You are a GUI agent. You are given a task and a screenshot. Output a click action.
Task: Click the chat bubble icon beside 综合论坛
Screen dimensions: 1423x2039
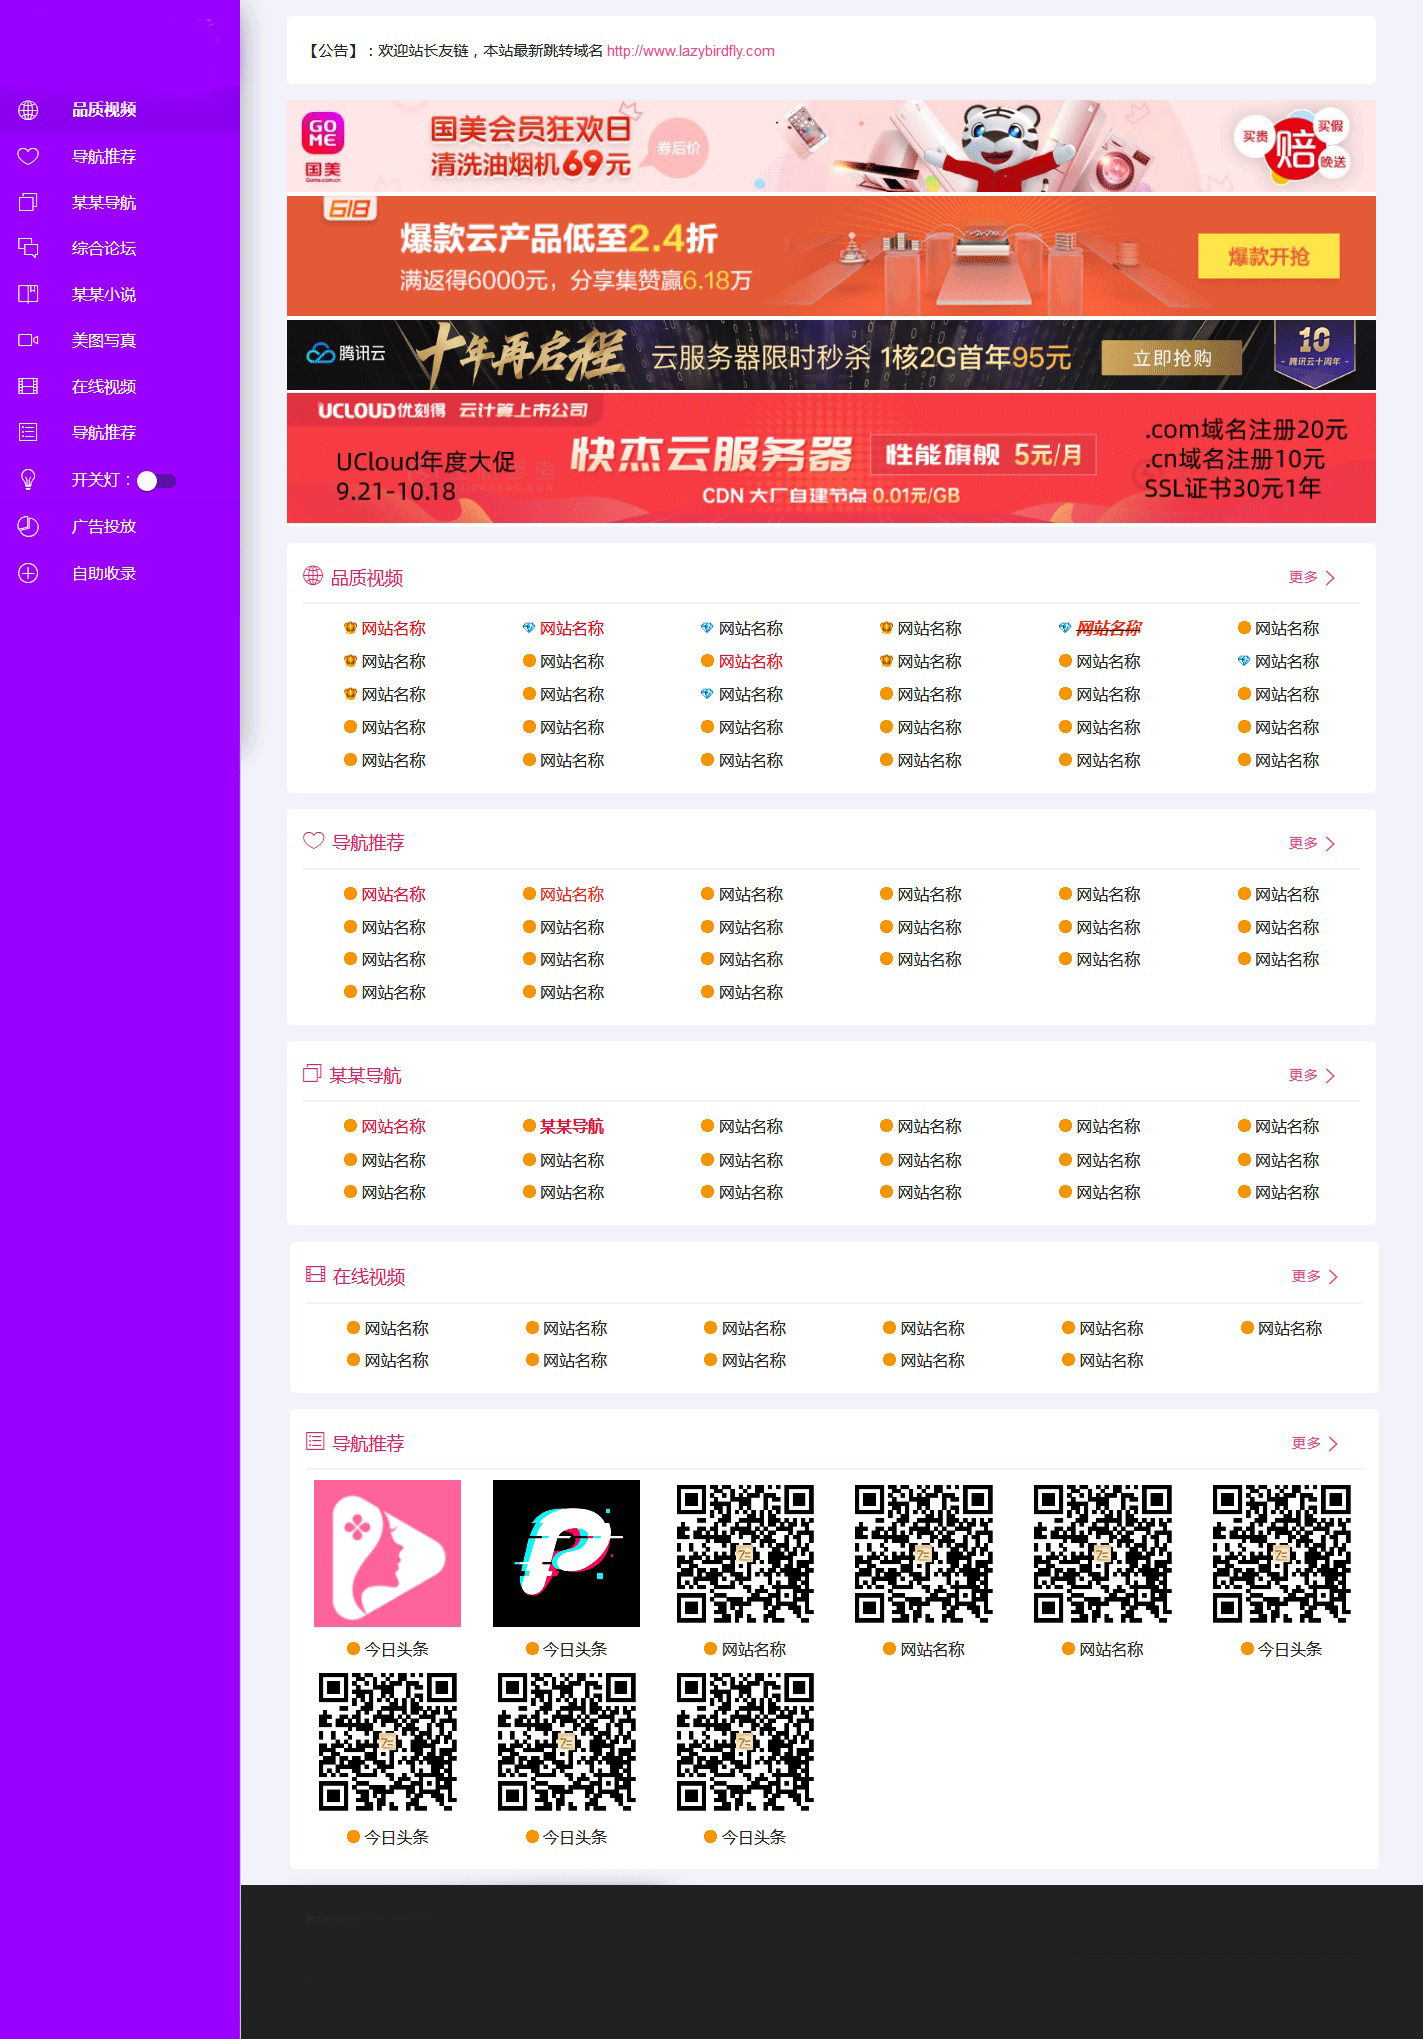(x=28, y=248)
